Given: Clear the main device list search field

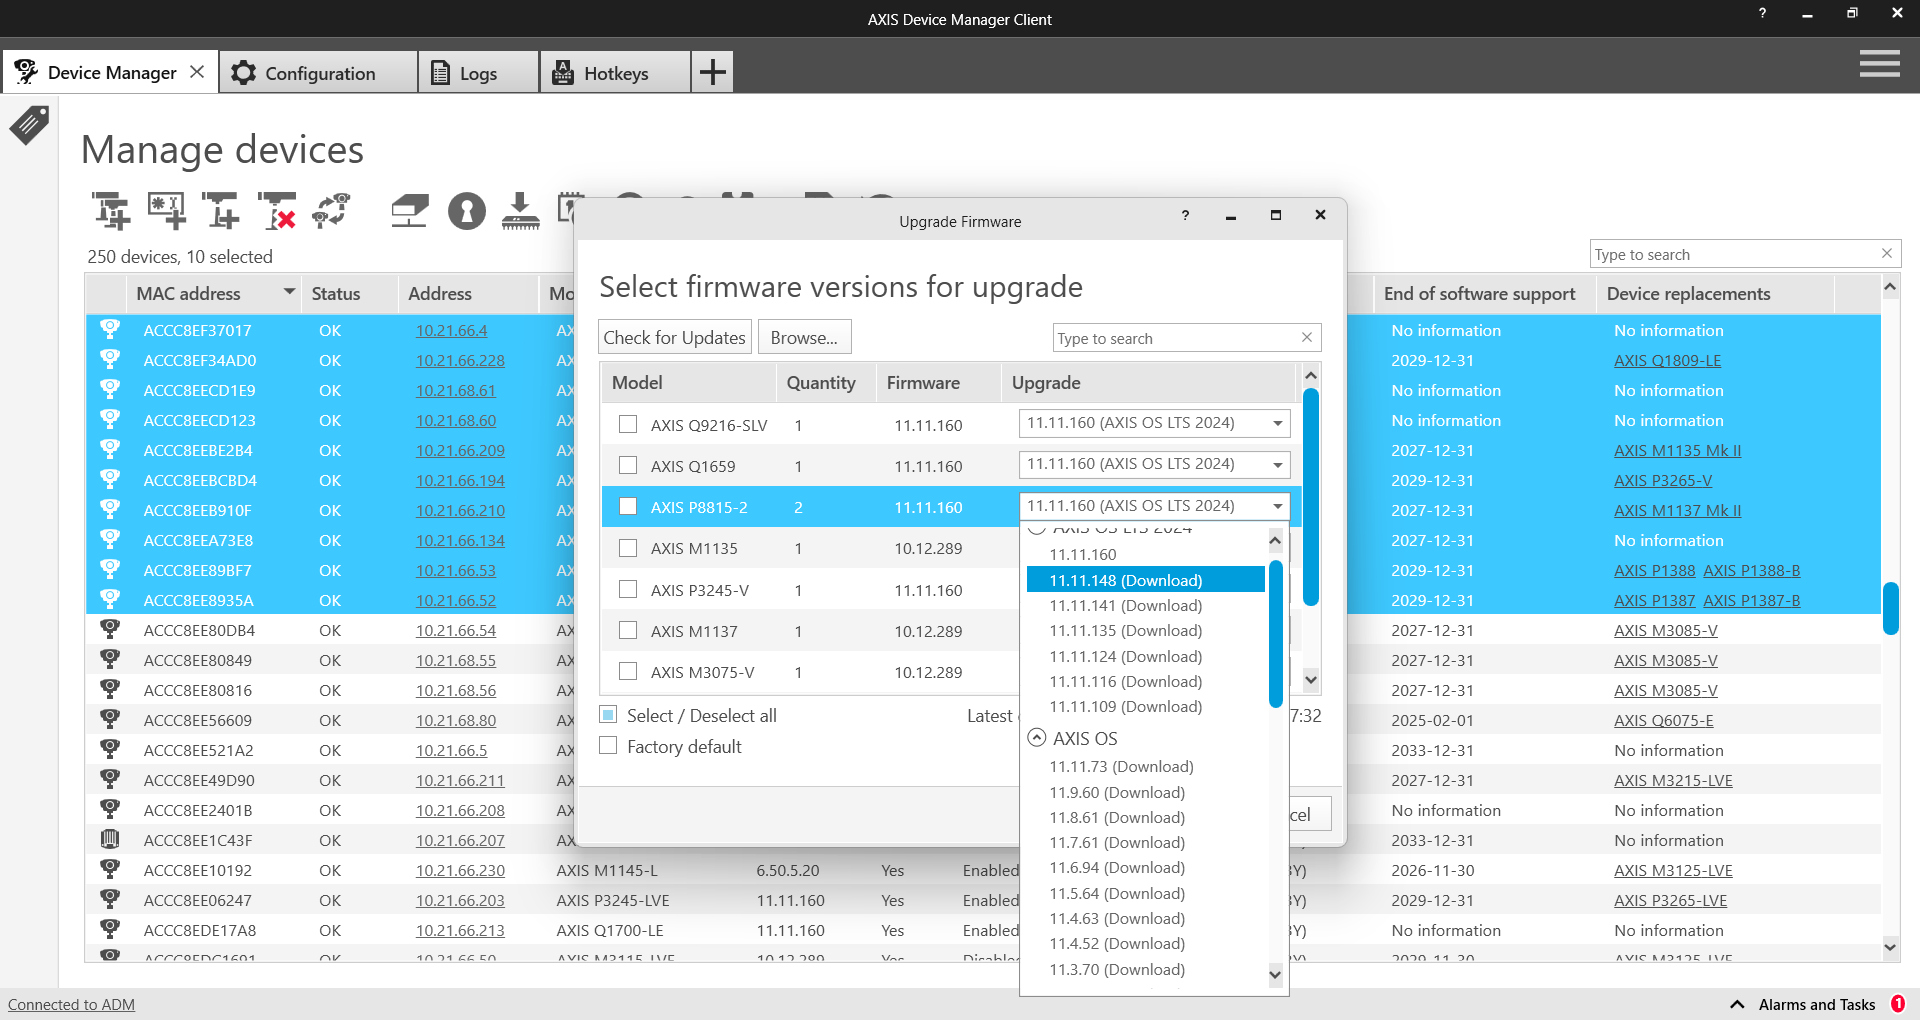Looking at the screenshot, I should point(1886,253).
